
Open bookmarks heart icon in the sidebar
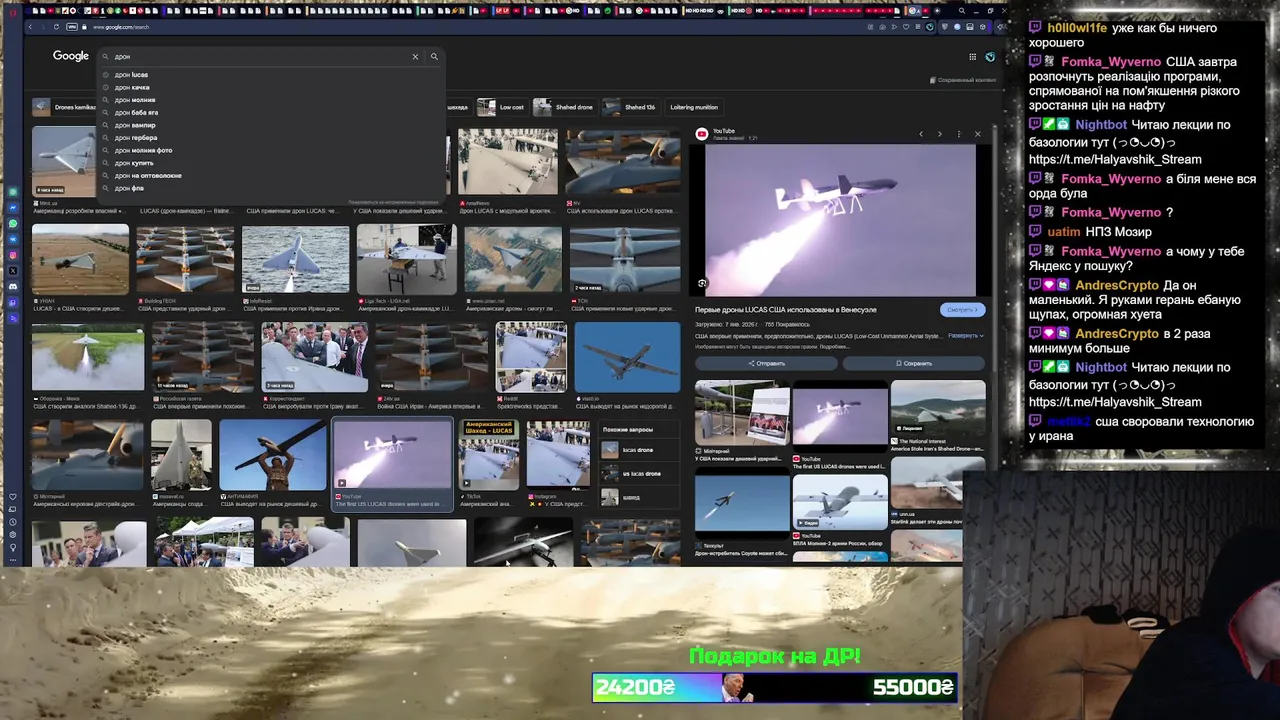(x=13, y=497)
